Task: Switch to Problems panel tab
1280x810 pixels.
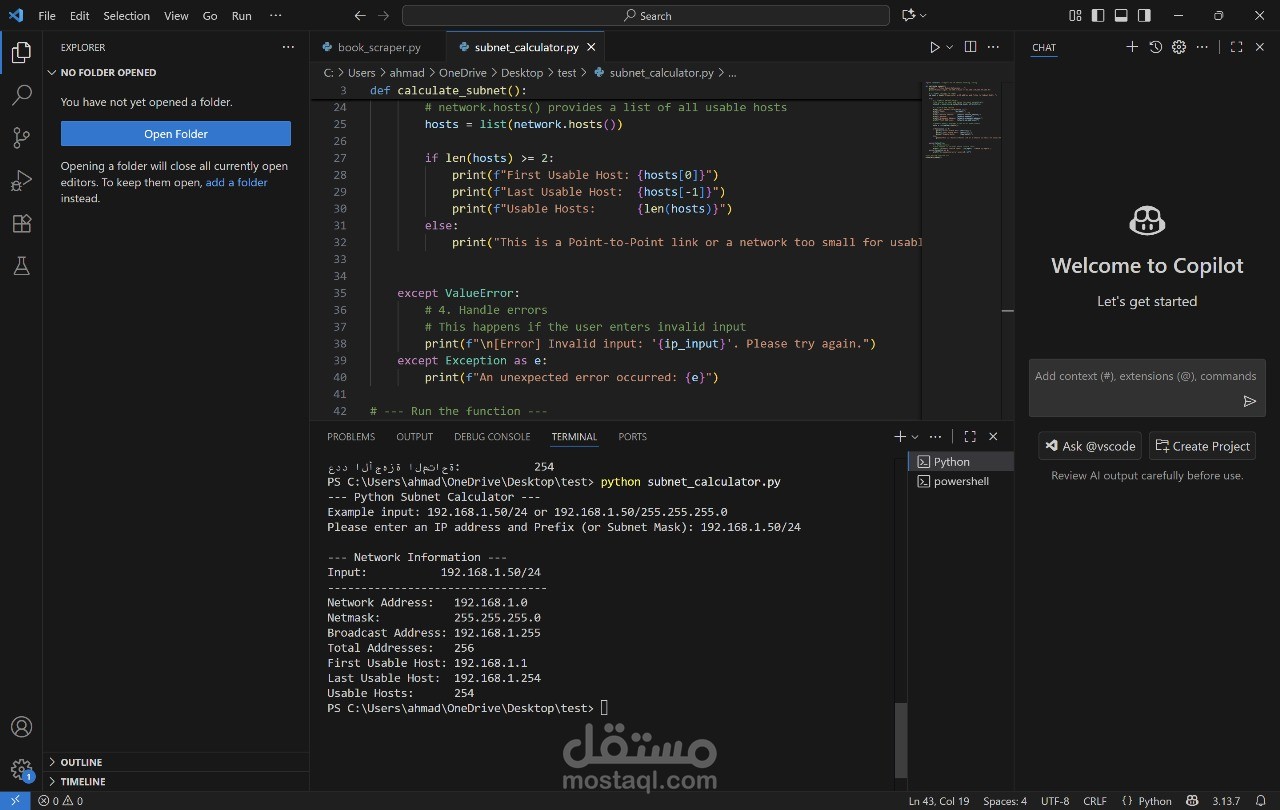Action: point(351,437)
